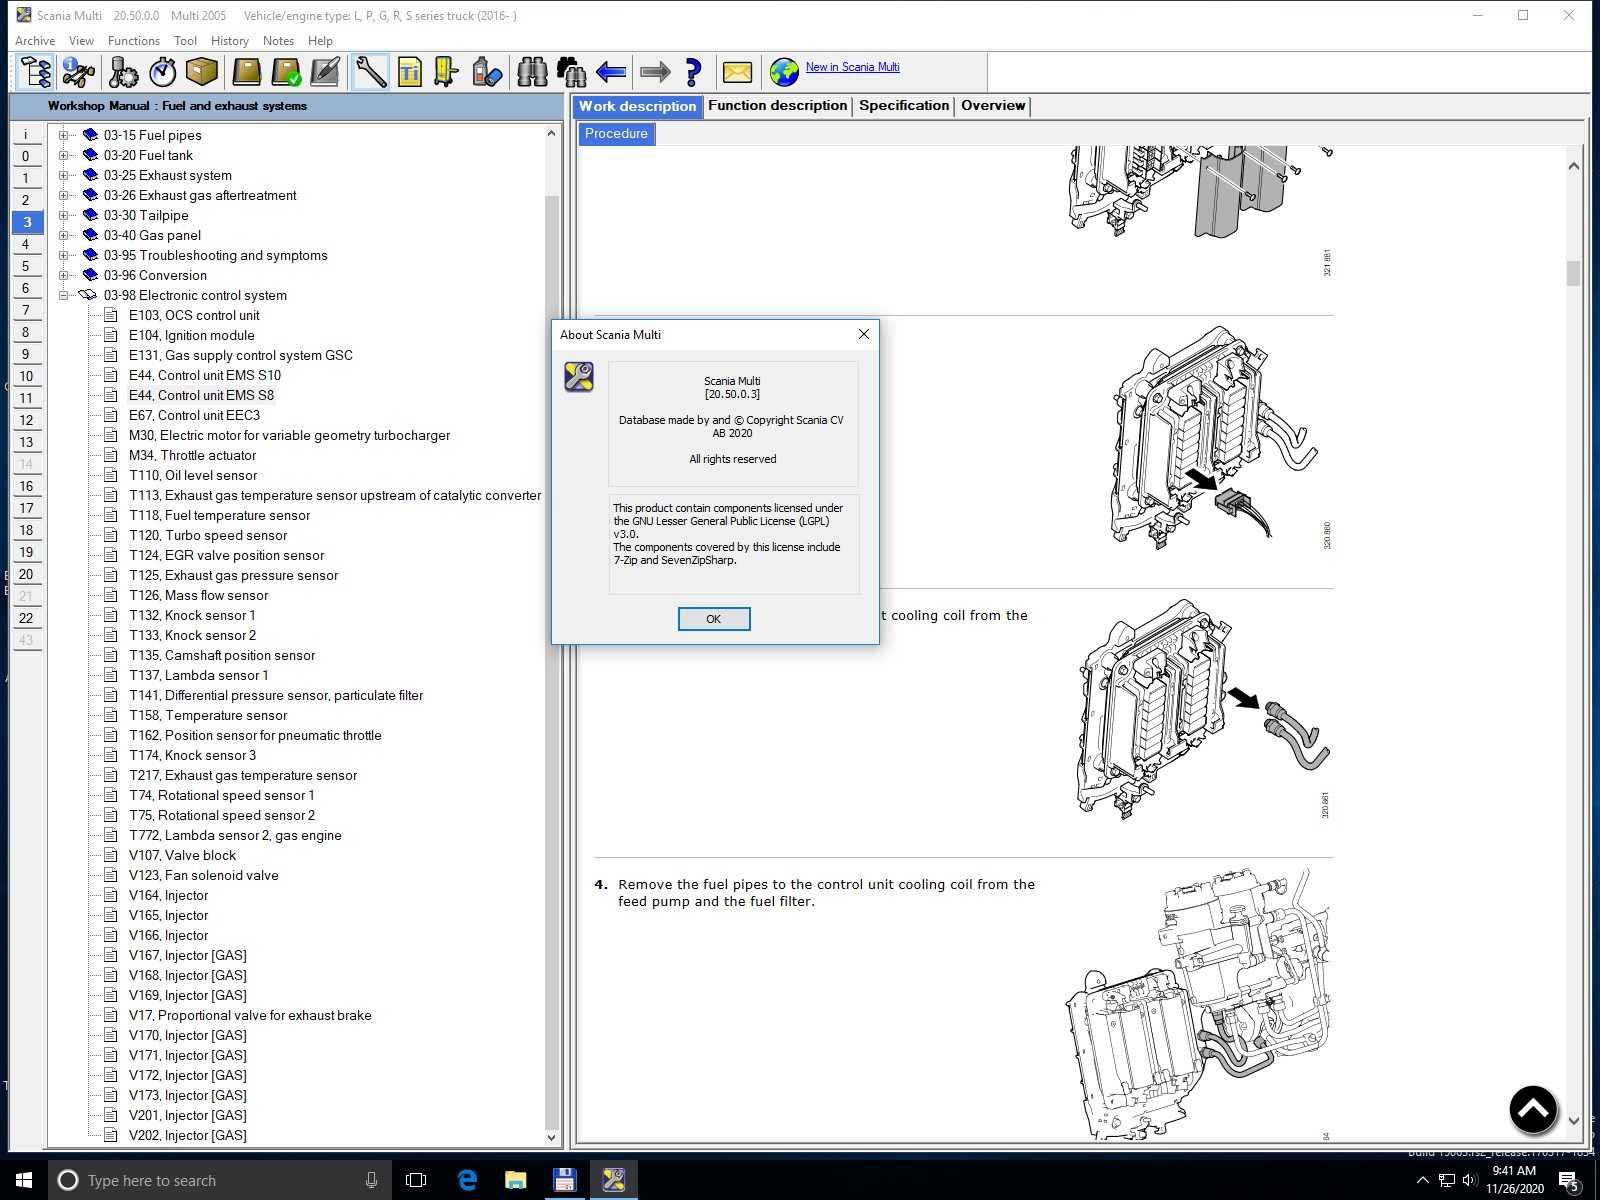The image size is (1600, 1200).
Task: Open the Archive menu
Action: 35,41
